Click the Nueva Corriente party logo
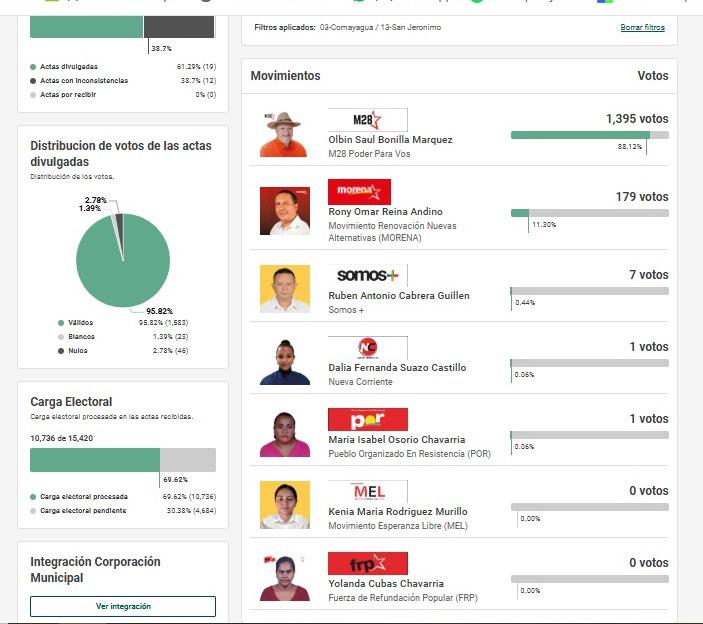This screenshot has width=703, height=624. pos(367,348)
